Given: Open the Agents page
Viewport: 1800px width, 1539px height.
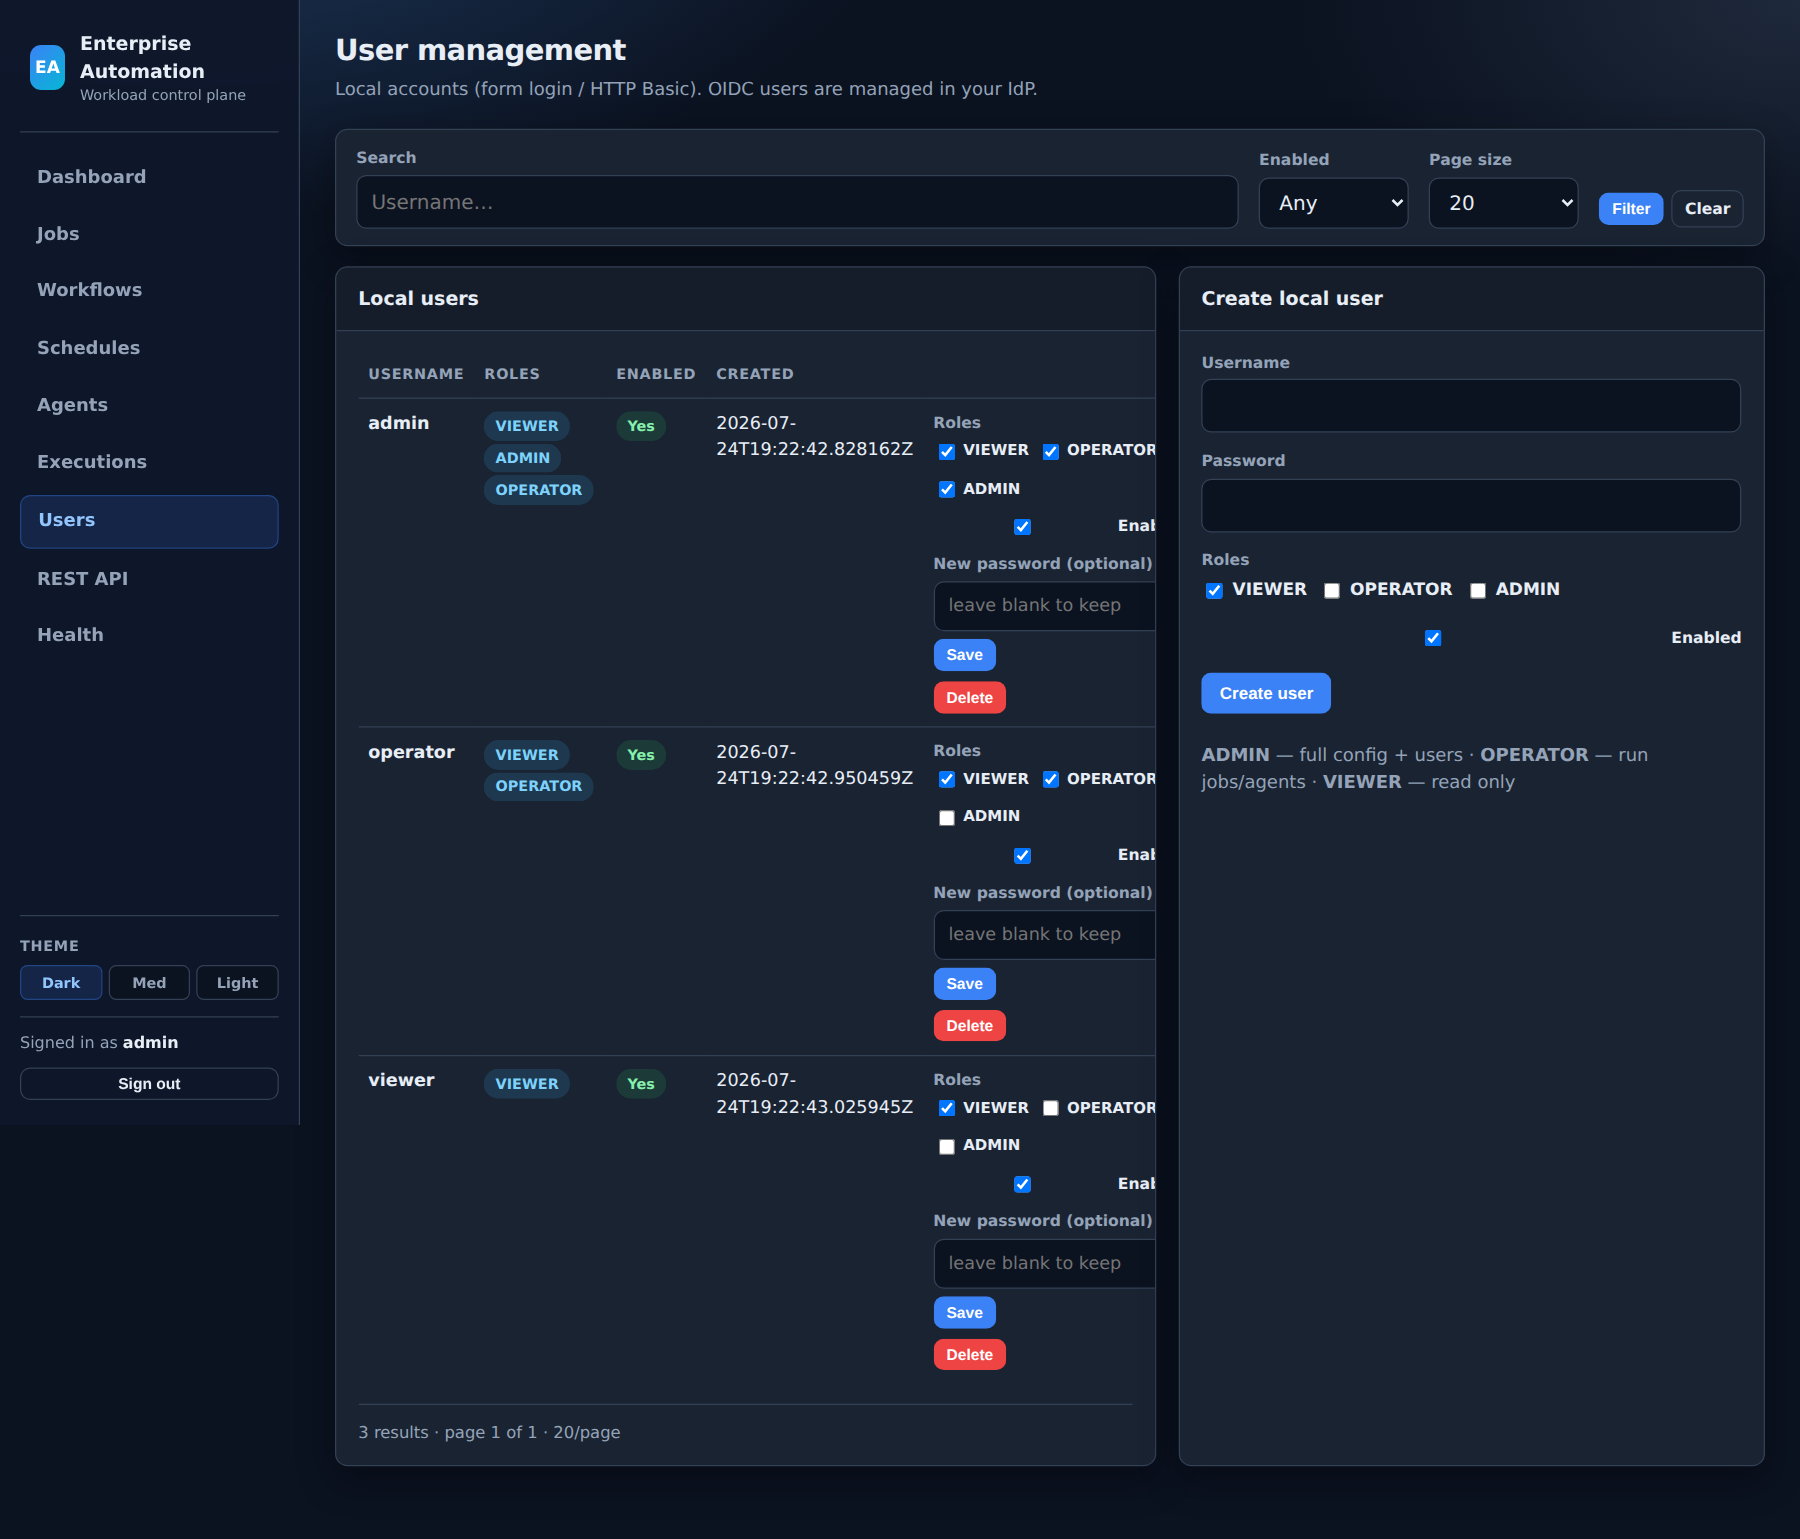Looking at the screenshot, I should pos(149,405).
